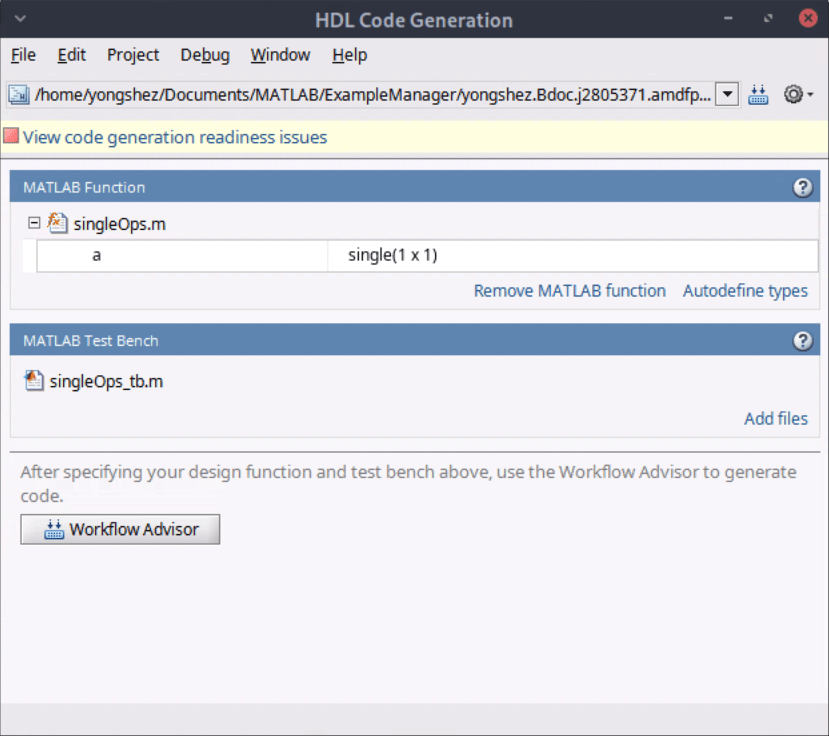Click the singleOps.m function file icon
The height and width of the screenshot is (736, 829).
tap(58, 224)
